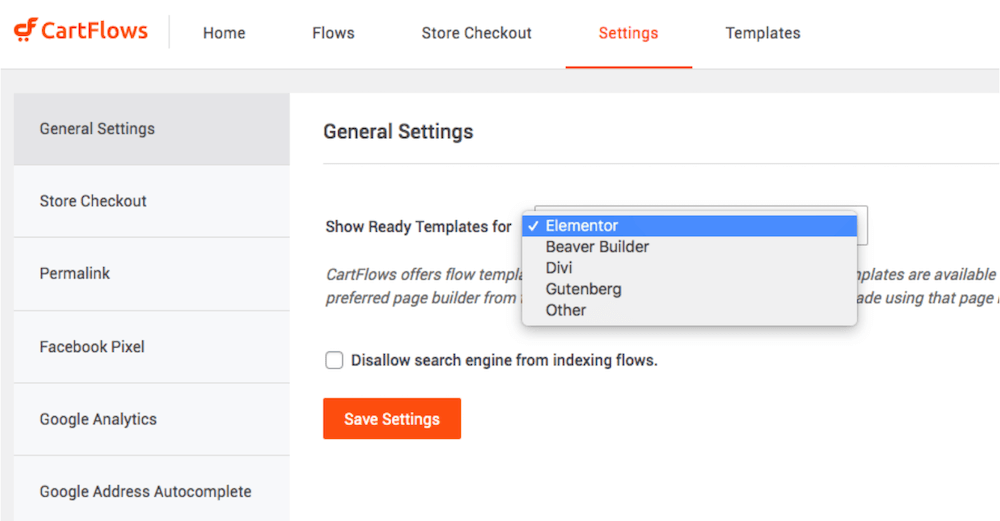The image size is (1000, 521).
Task: Click the General Settings heading
Action: (399, 131)
